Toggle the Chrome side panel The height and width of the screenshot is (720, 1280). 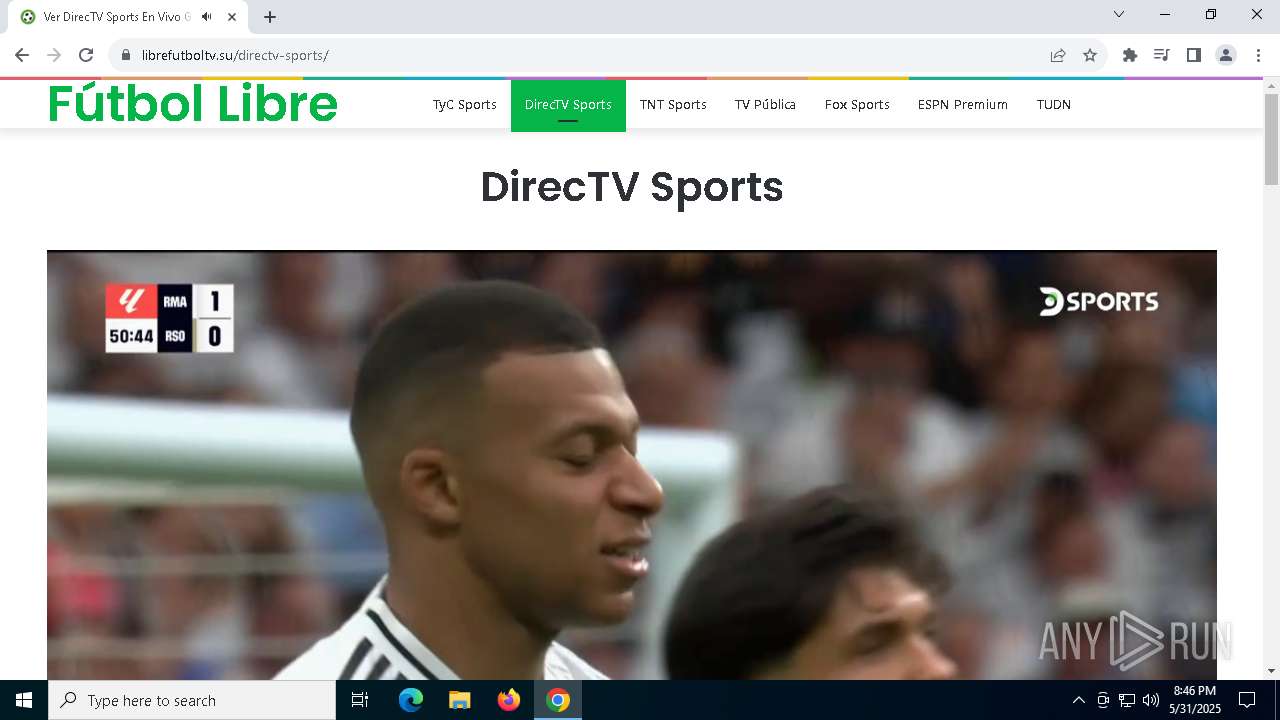(1194, 55)
